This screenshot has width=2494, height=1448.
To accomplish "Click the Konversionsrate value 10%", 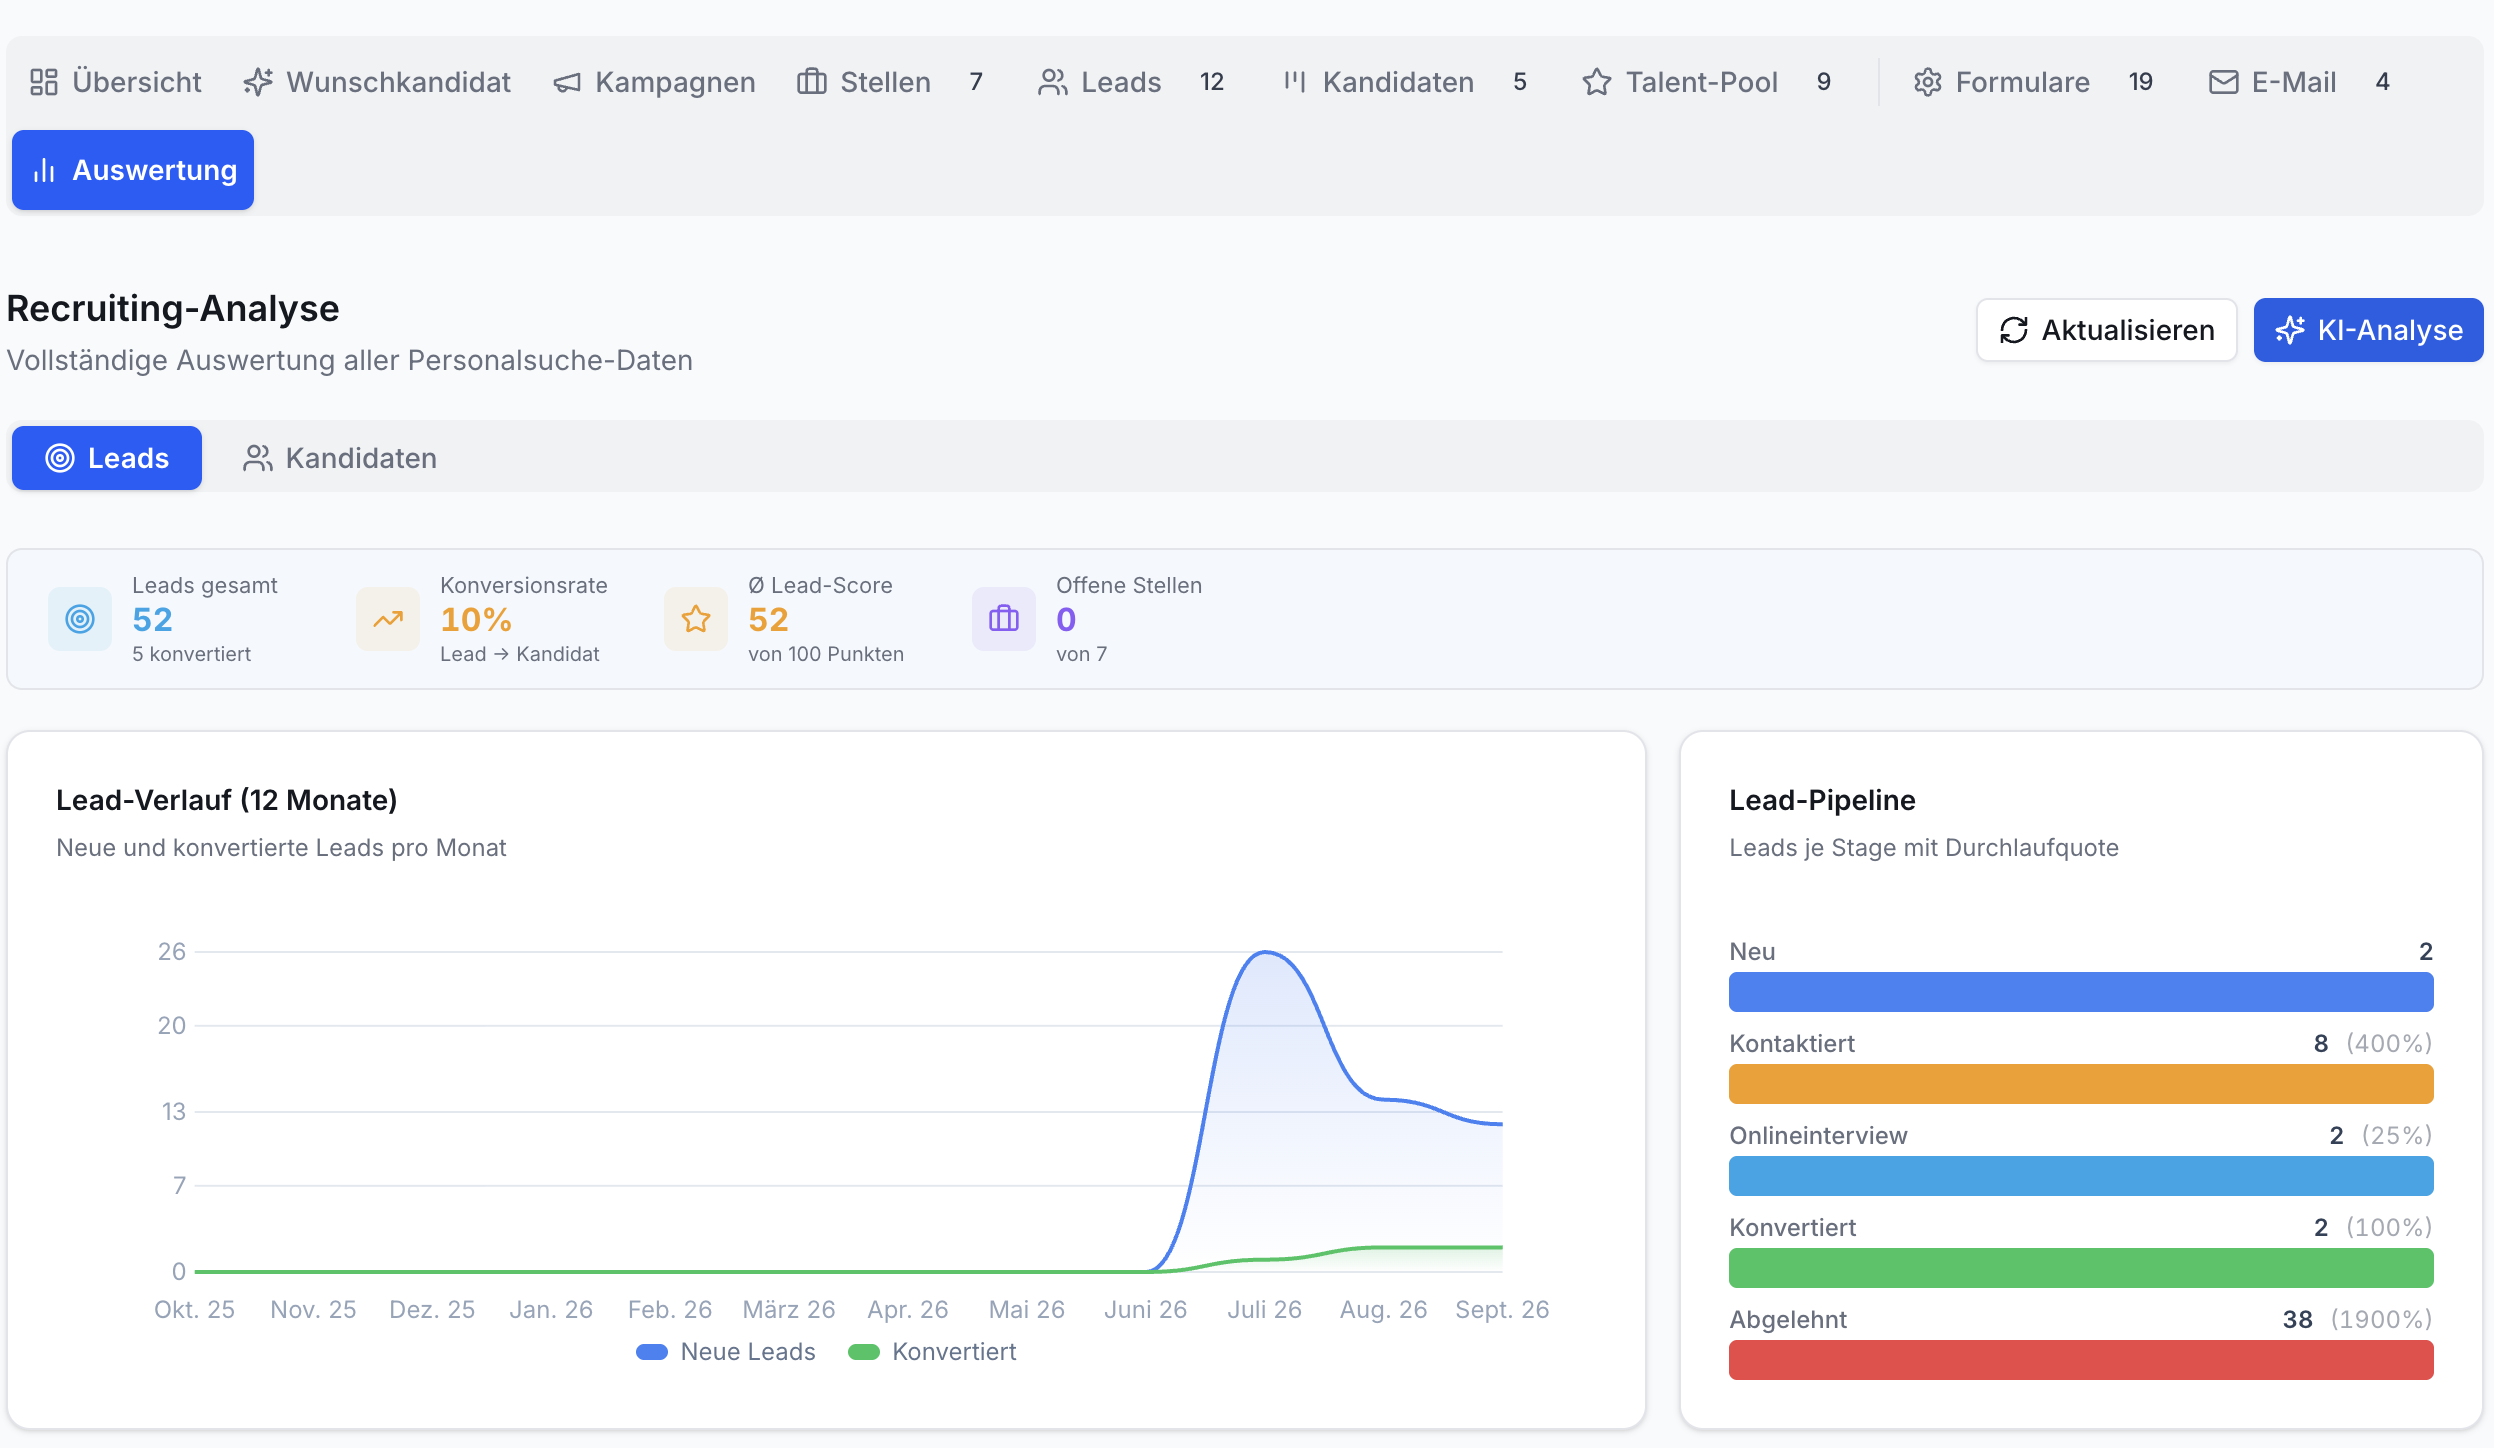I will coord(476,620).
